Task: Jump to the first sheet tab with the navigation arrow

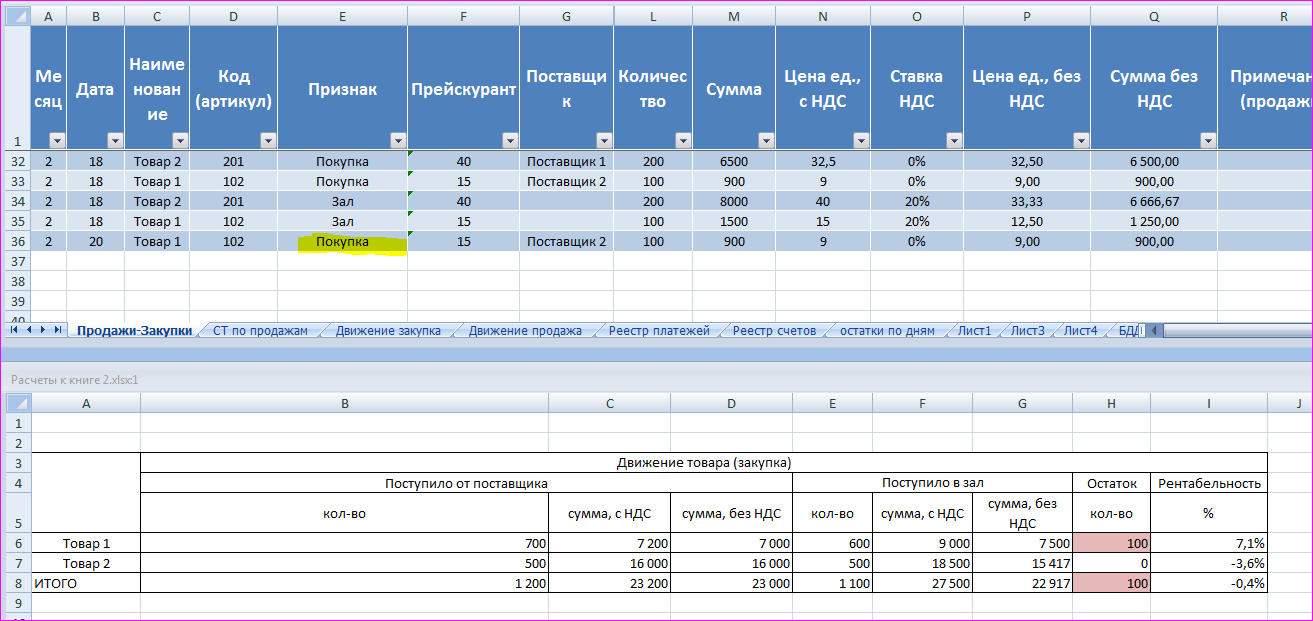Action: pos(14,330)
